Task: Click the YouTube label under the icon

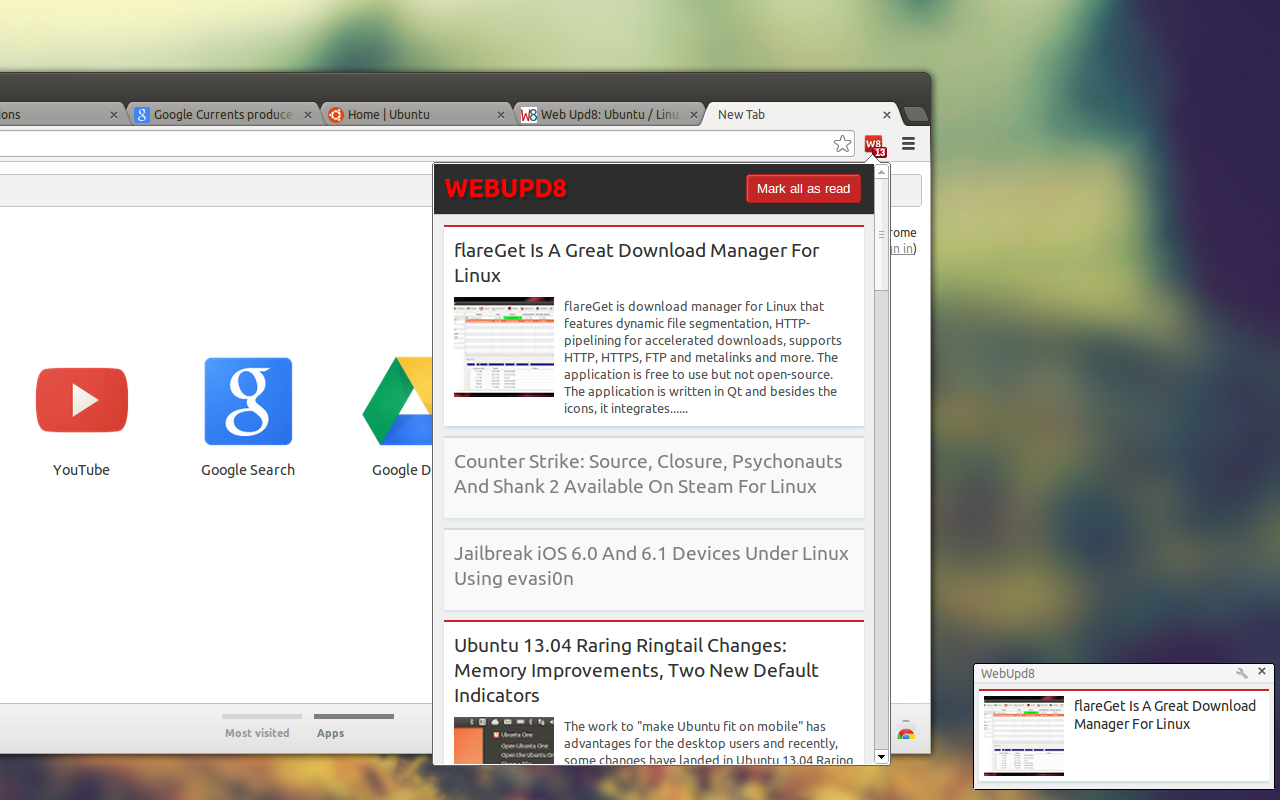Action: click(82, 470)
